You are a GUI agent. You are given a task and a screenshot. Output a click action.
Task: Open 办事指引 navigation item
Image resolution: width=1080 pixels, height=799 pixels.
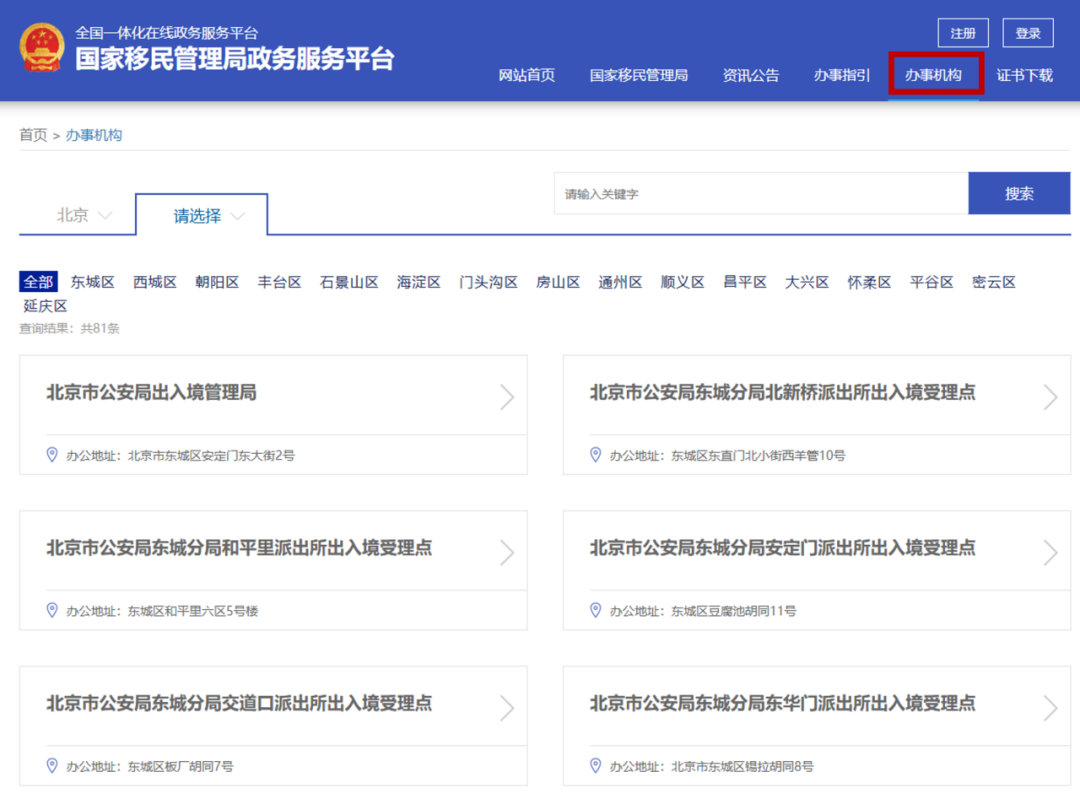click(842, 75)
